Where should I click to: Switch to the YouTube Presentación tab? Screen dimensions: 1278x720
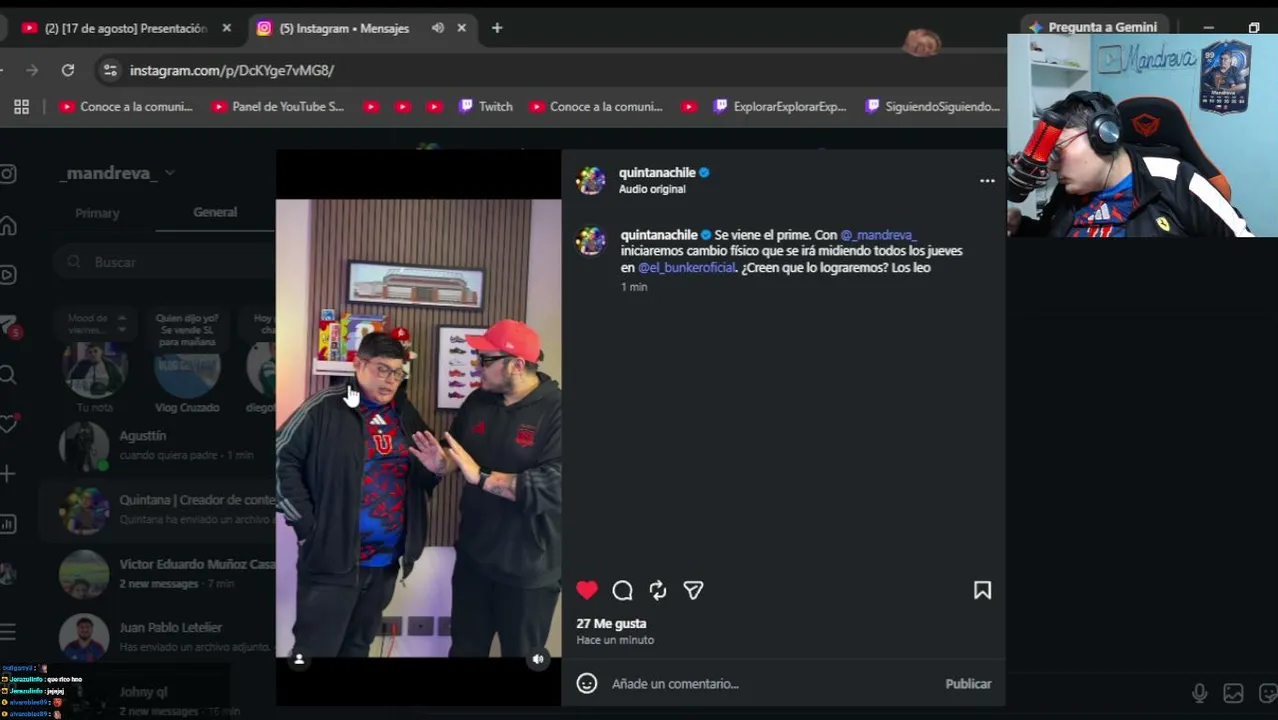click(125, 28)
